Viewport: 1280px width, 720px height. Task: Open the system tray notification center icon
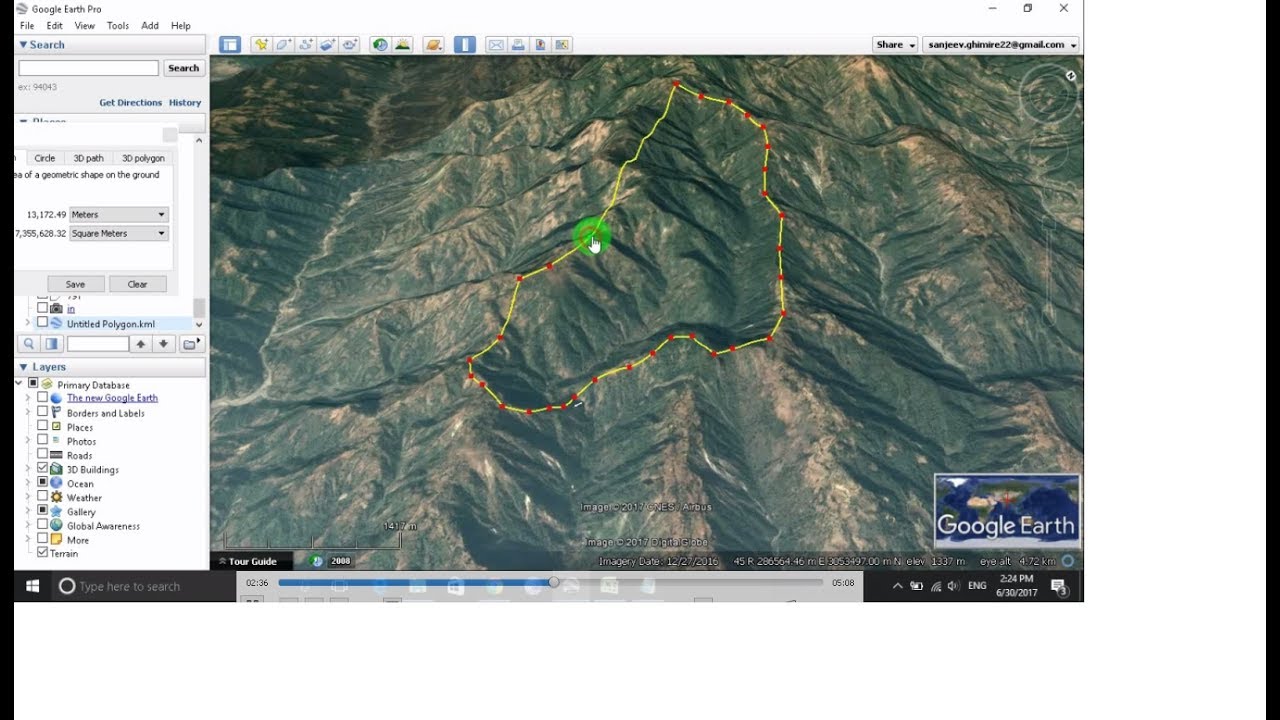point(1060,587)
